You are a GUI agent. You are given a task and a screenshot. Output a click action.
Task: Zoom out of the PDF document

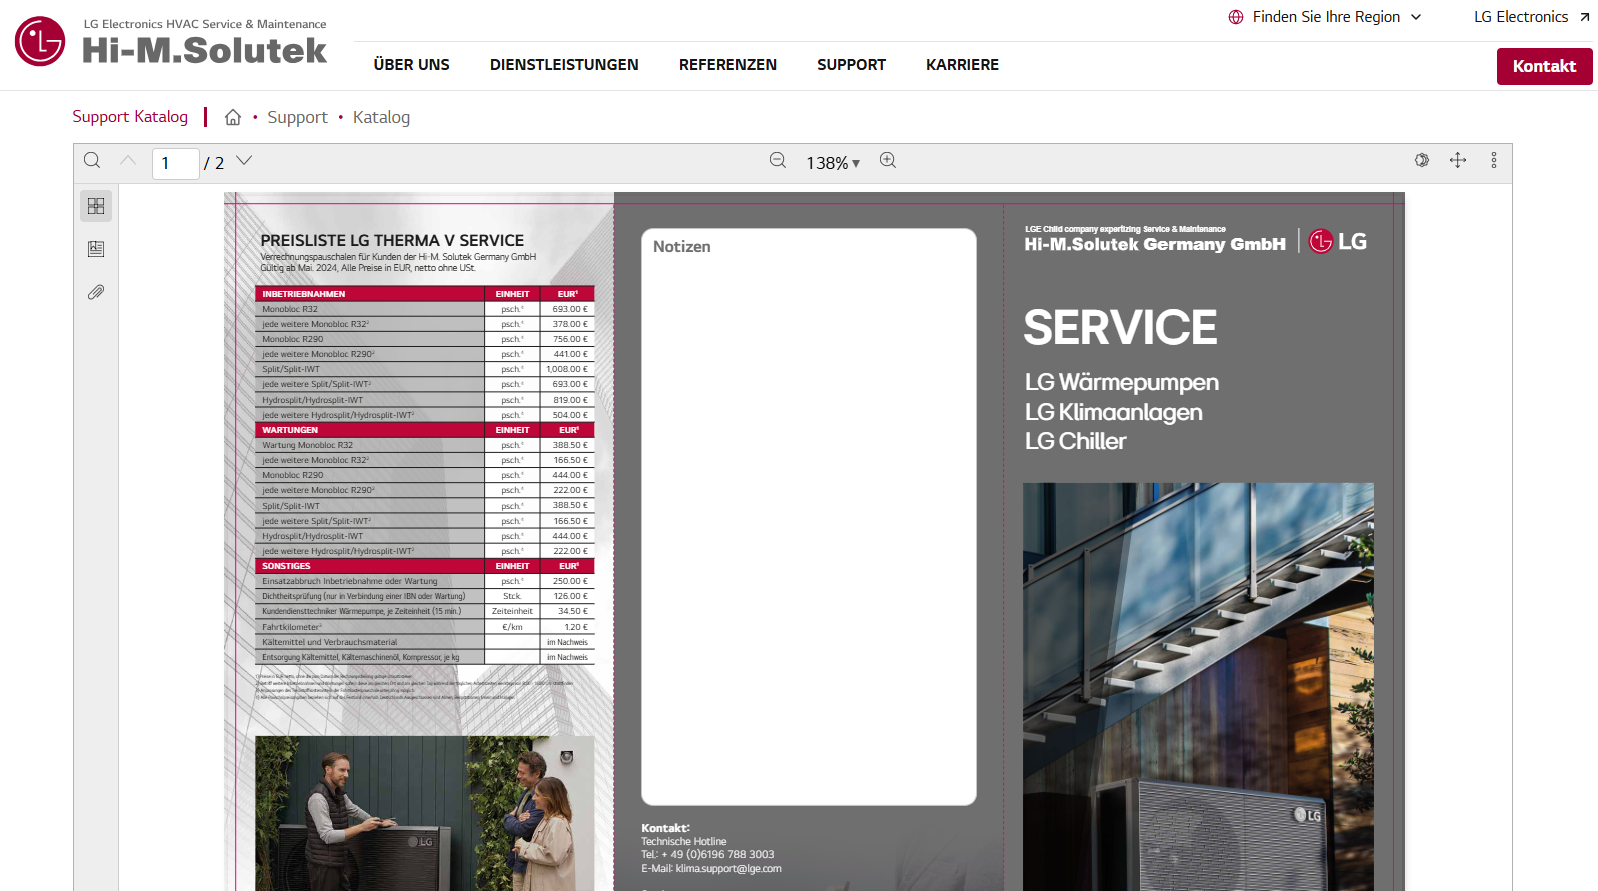(x=778, y=161)
